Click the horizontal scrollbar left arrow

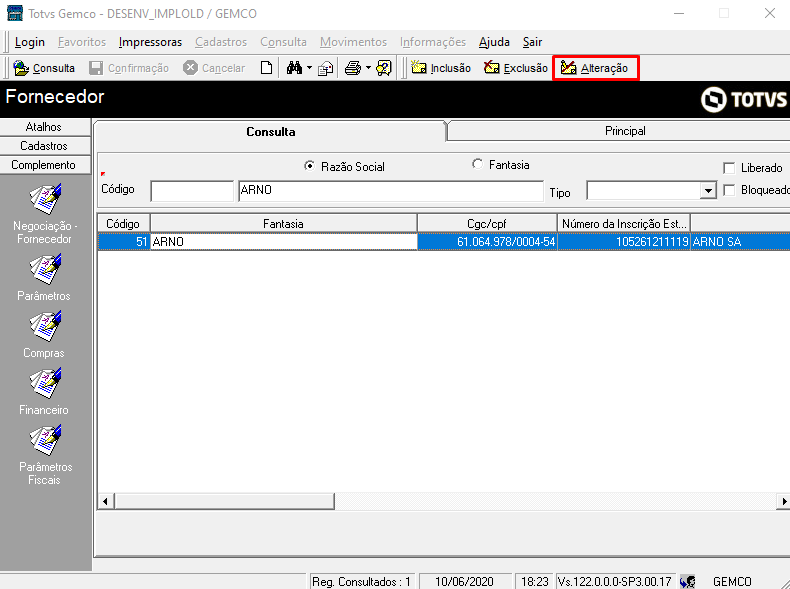pyautogui.click(x=105, y=501)
